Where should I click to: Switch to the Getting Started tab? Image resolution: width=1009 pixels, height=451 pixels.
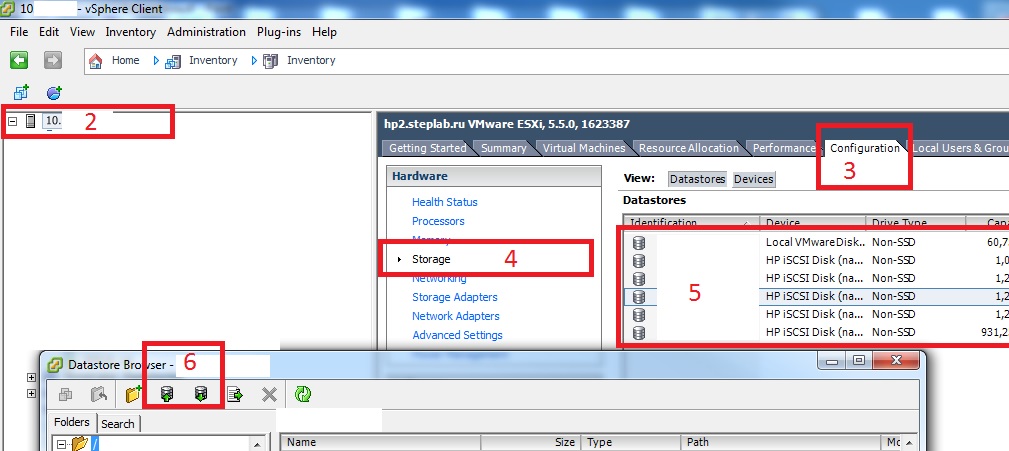tap(427, 148)
